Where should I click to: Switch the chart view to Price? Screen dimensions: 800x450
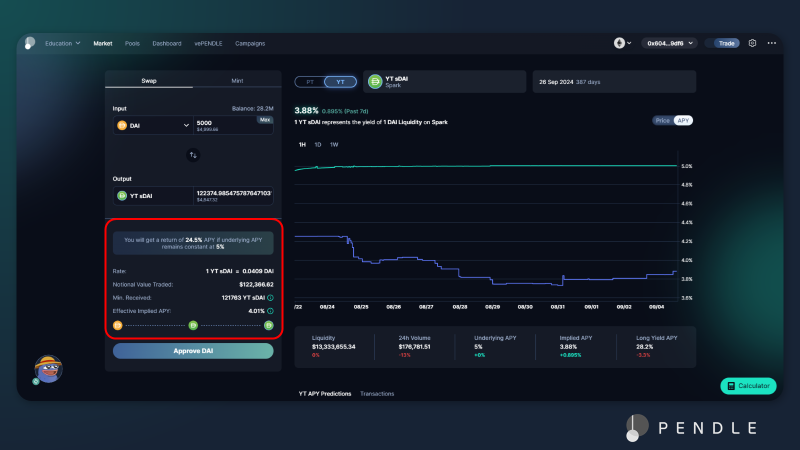[x=662, y=120]
